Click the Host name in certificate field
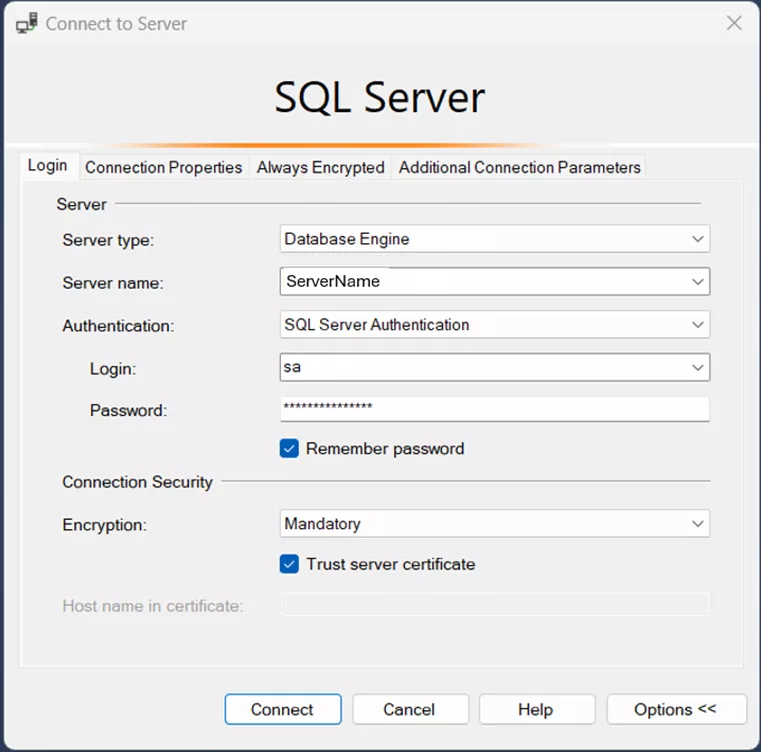The height and width of the screenshot is (752, 761). pyautogui.click(x=495, y=604)
